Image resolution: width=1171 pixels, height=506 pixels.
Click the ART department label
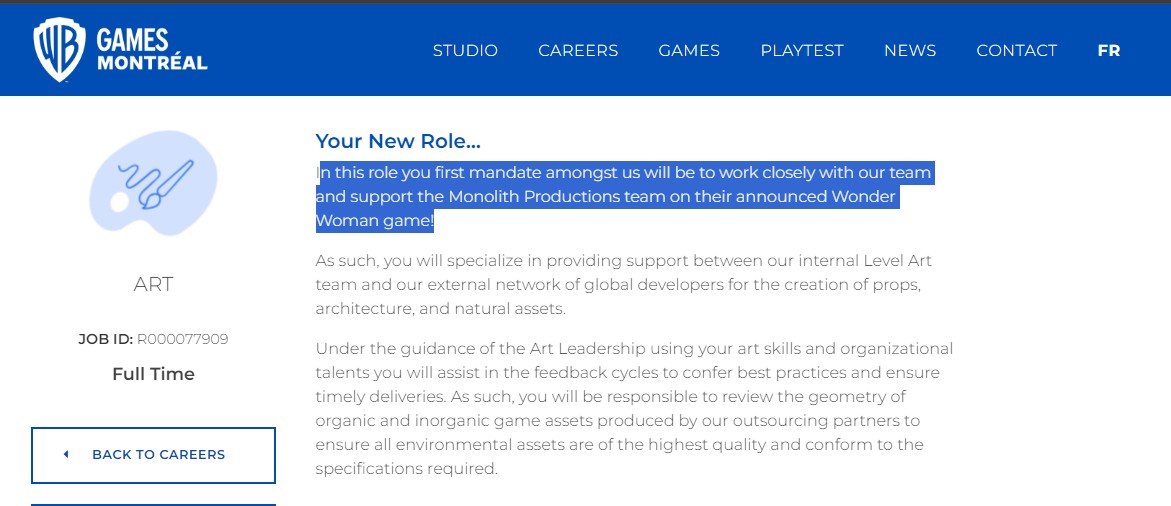(153, 284)
